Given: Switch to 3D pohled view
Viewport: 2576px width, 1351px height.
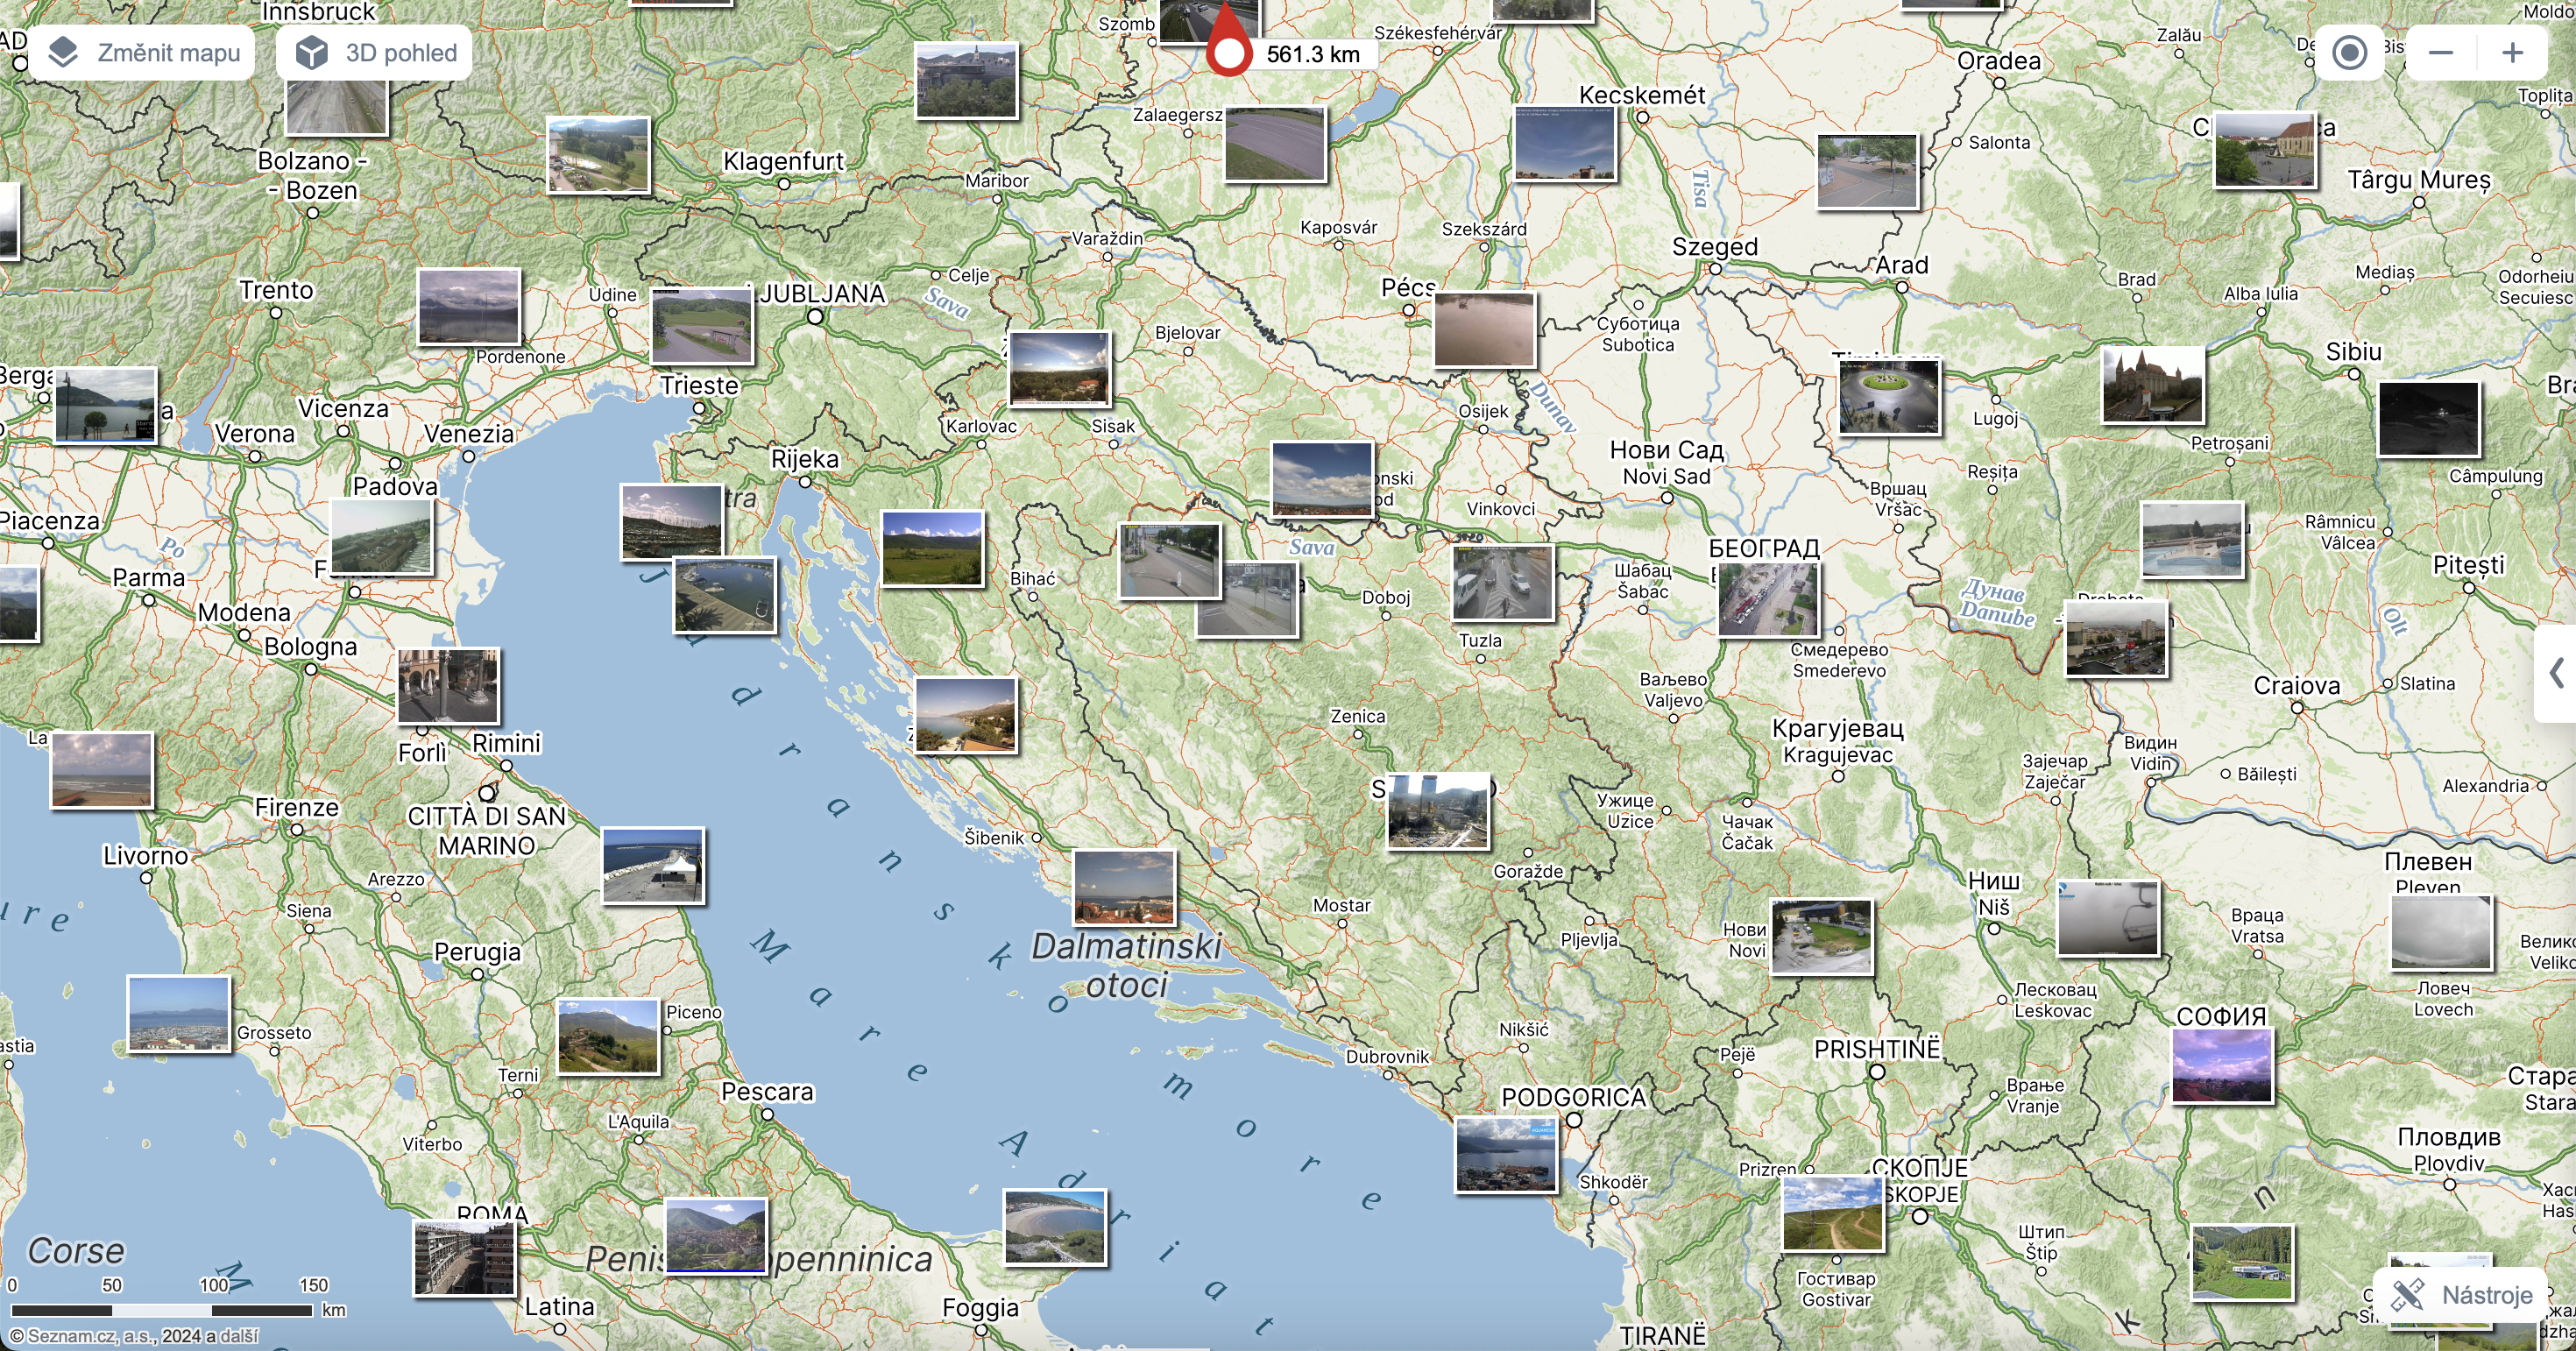Looking at the screenshot, I should click(x=374, y=53).
